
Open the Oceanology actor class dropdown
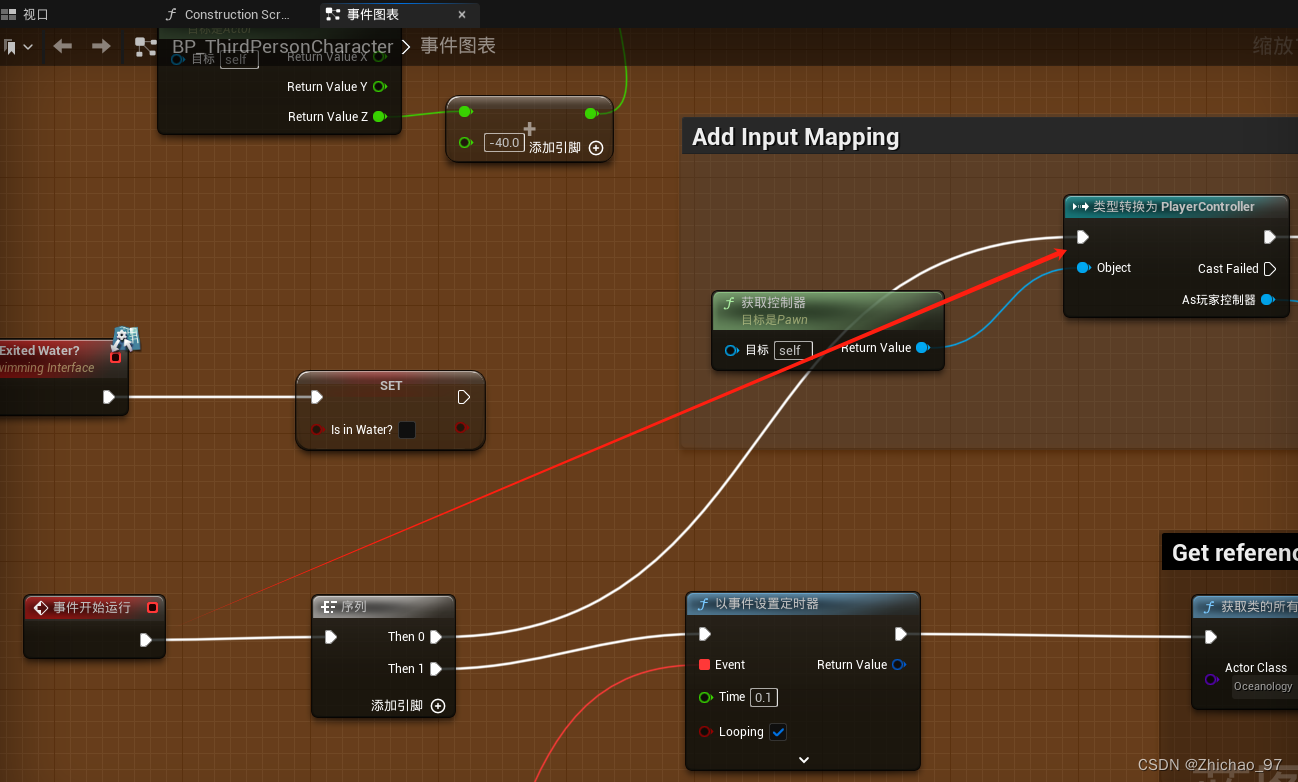(1264, 686)
